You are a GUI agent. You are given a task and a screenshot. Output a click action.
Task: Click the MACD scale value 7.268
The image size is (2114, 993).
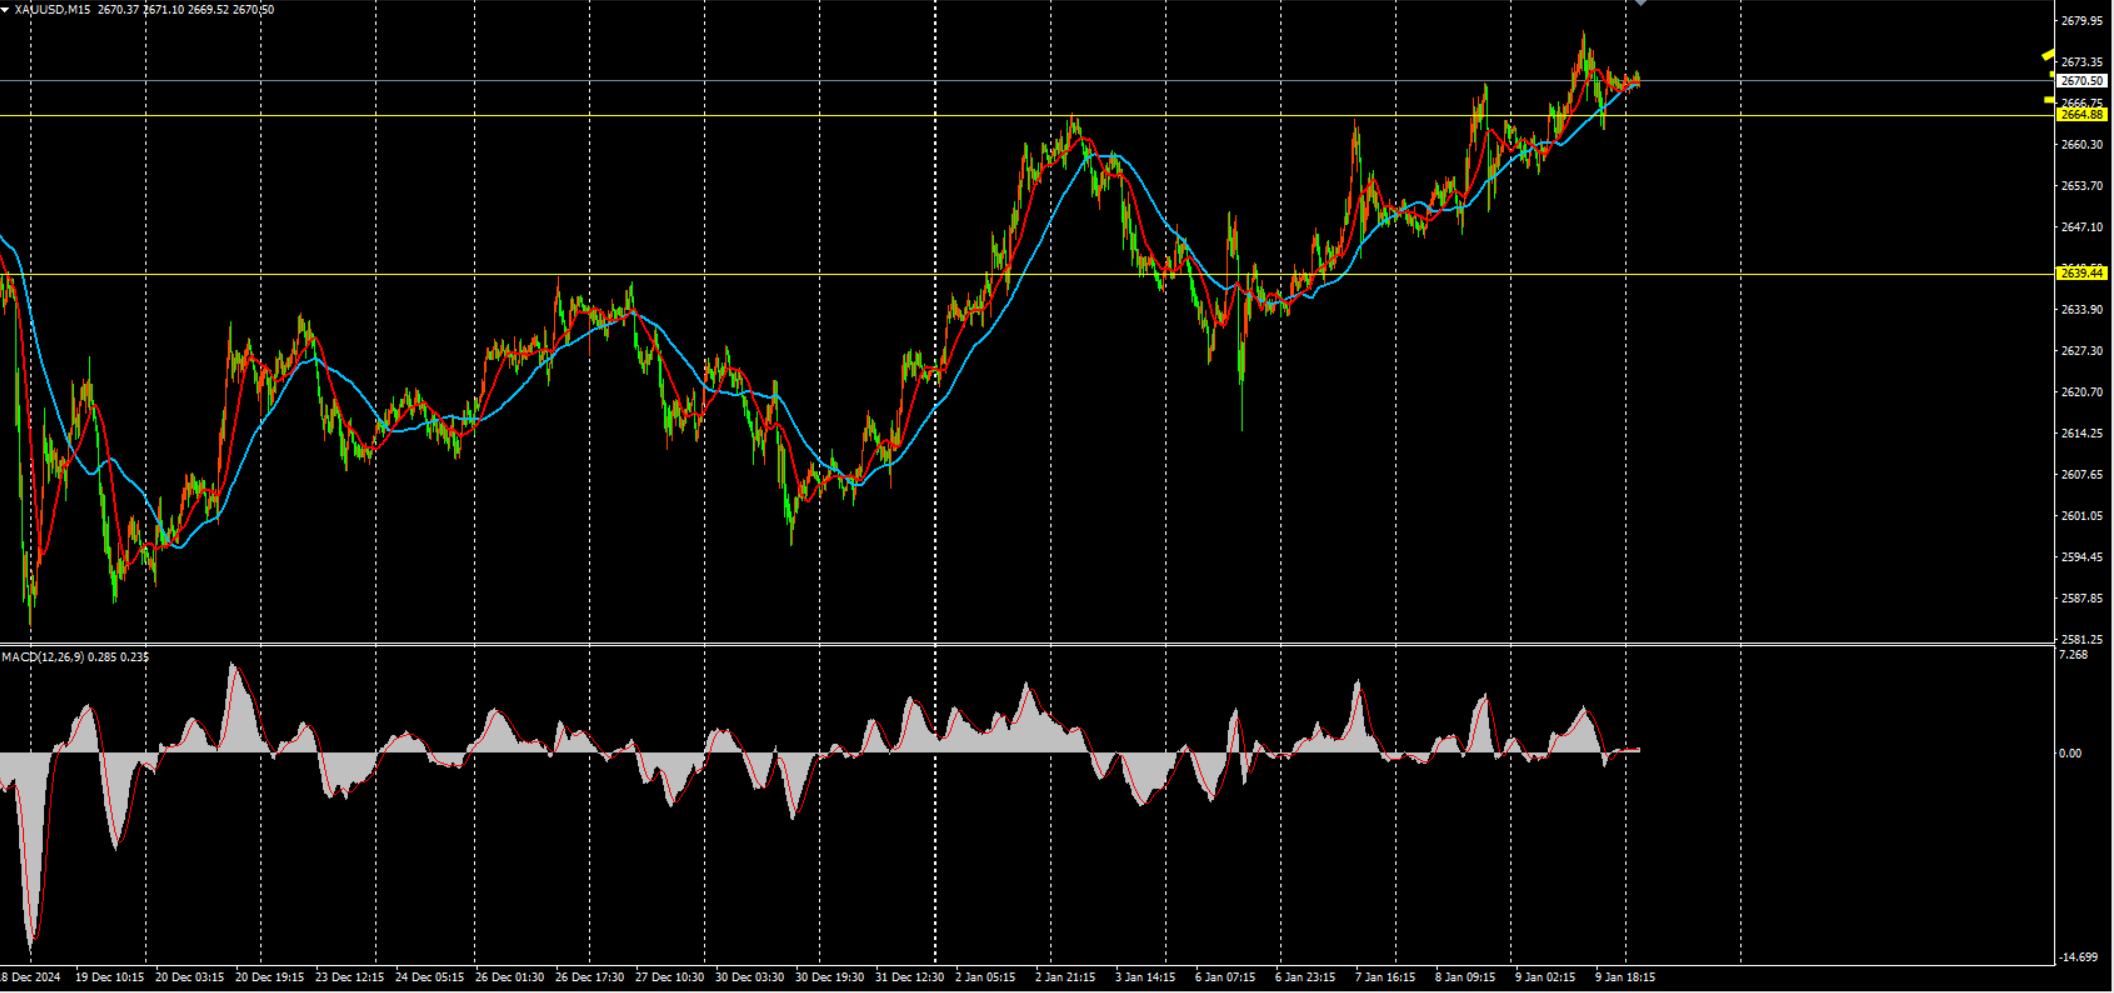(x=2073, y=655)
